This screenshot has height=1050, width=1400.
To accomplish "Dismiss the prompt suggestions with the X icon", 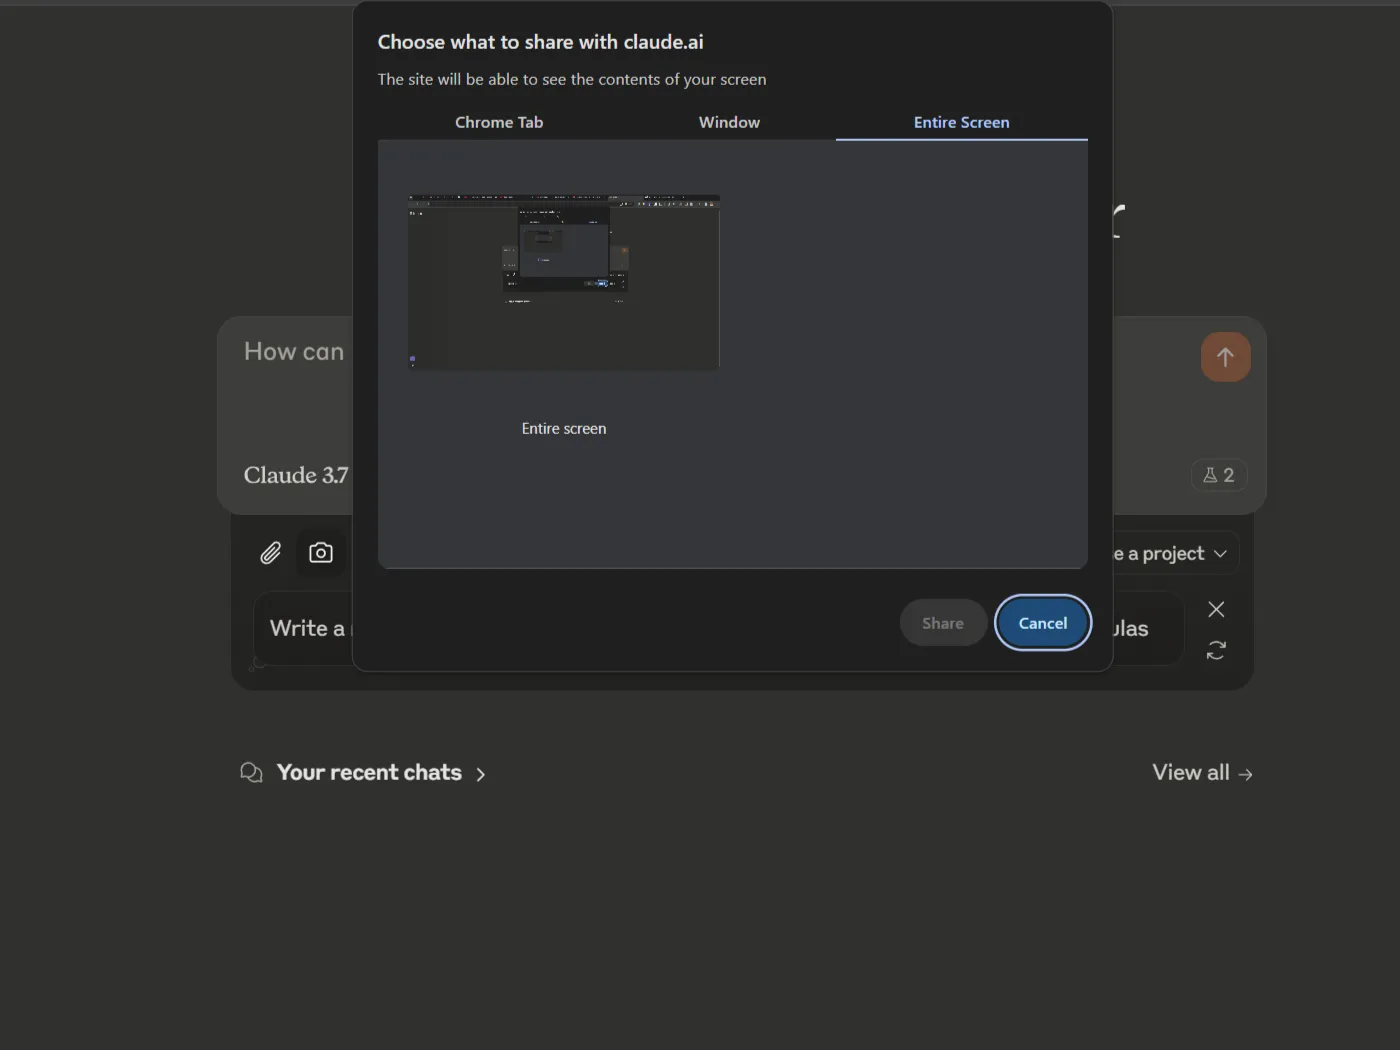I will pos(1216,608).
